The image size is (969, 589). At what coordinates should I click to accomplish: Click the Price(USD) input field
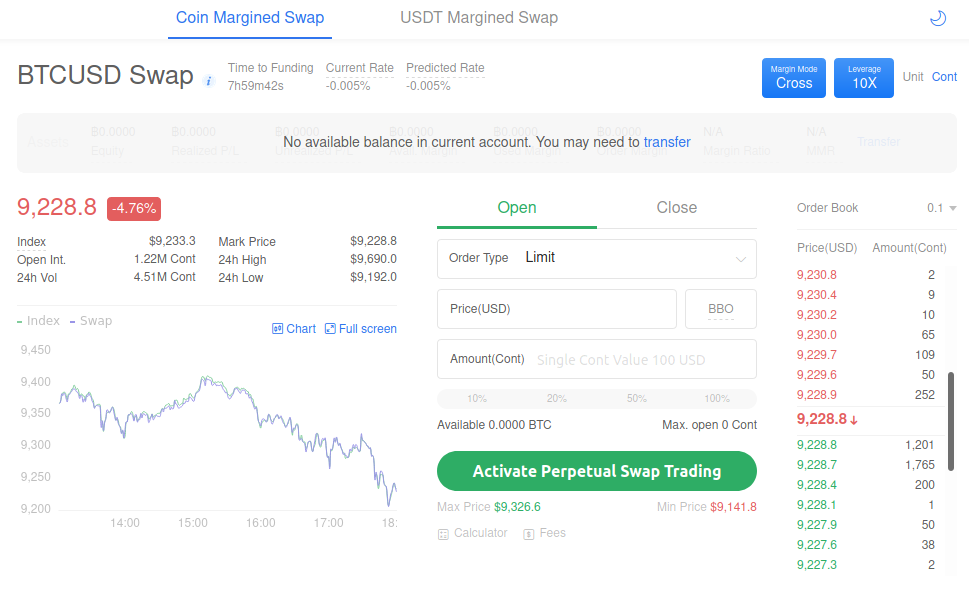tap(557, 309)
